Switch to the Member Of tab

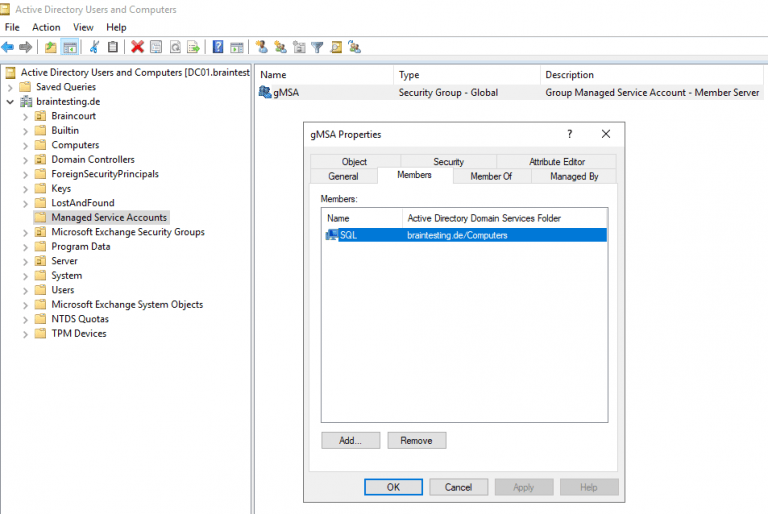(x=491, y=176)
